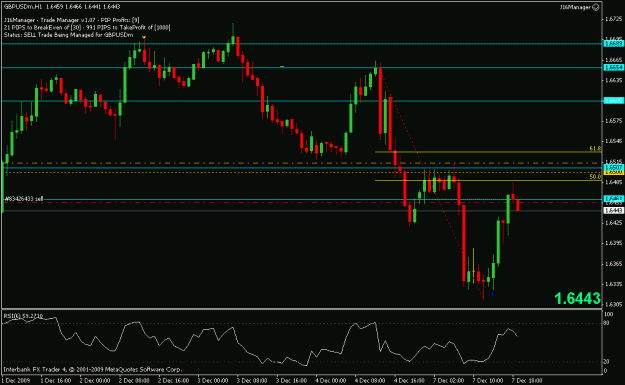Click the 1 Dec 2009 date label
The image size is (625, 385).
click(16, 380)
